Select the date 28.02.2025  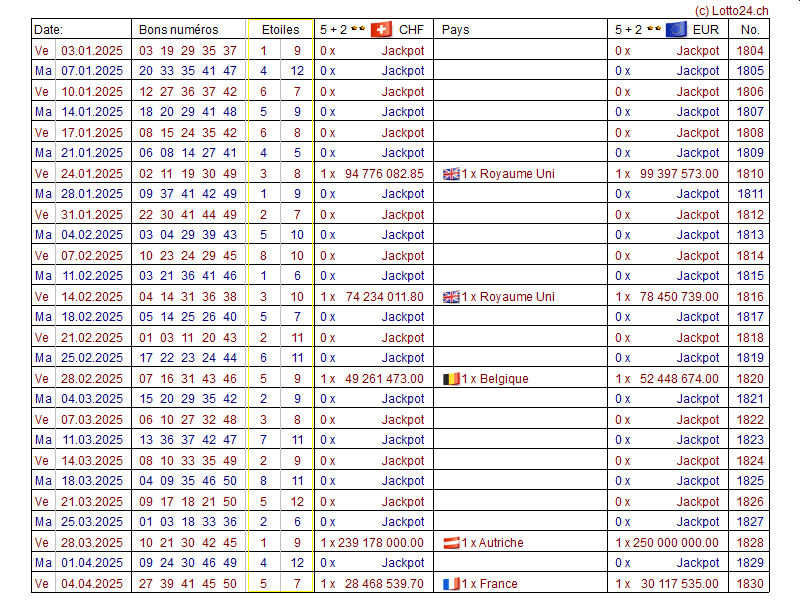coord(92,379)
